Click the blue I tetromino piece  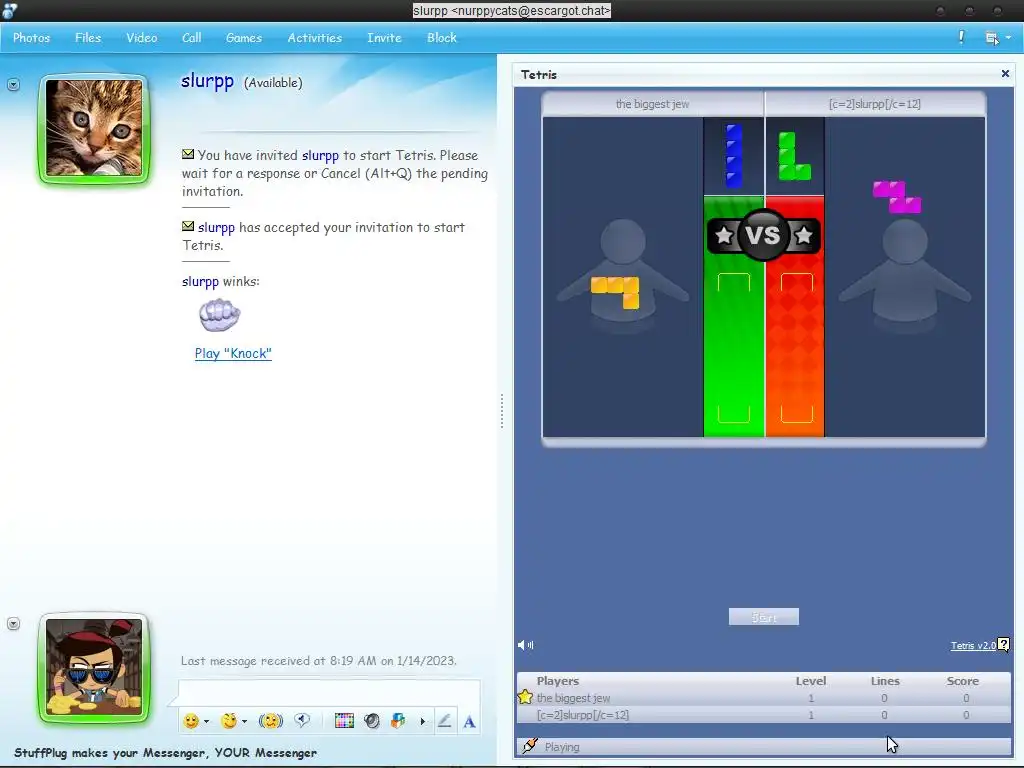[733, 156]
